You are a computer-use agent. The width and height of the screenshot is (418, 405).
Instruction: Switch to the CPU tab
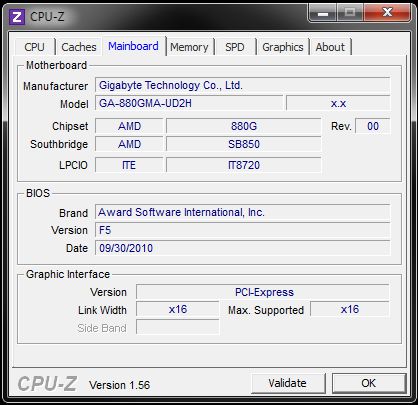coord(34,47)
